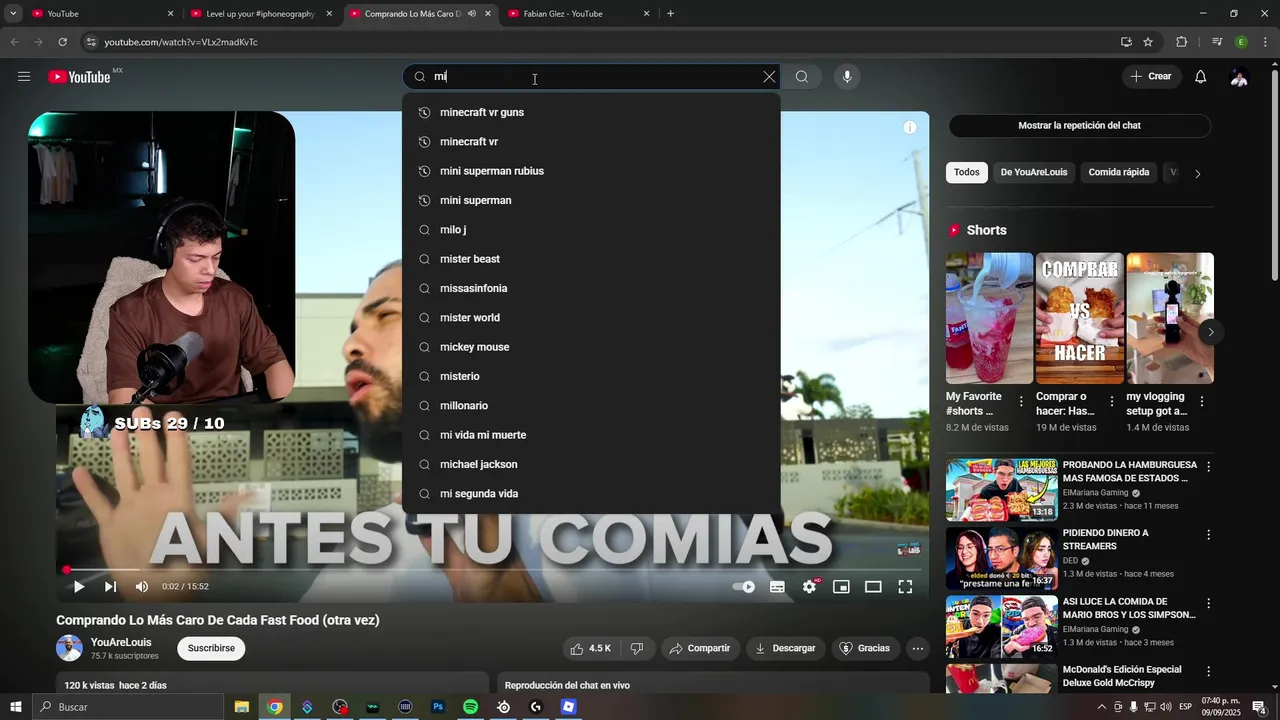Switch to theater mode
The image size is (1280, 720).
point(873,587)
